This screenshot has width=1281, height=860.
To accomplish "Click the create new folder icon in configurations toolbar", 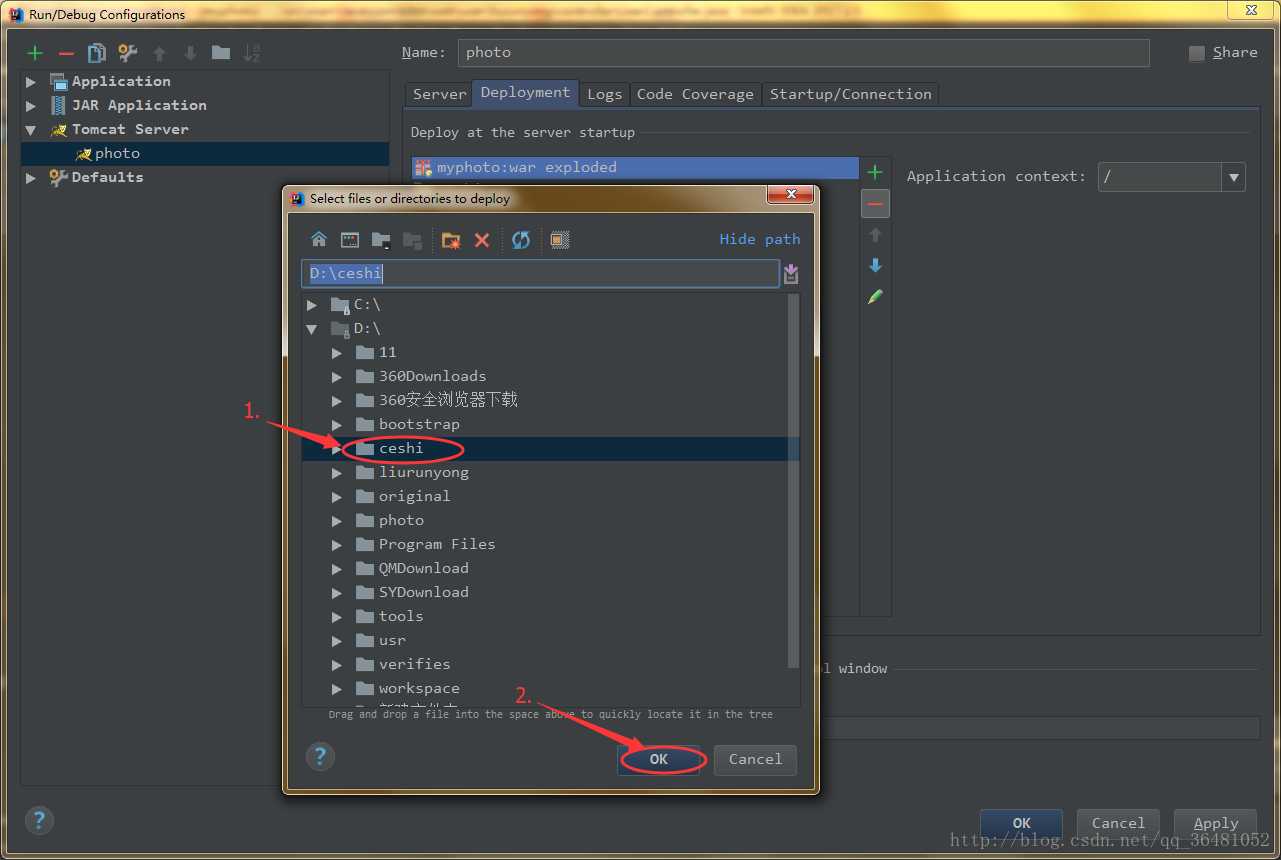I will [221, 53].
